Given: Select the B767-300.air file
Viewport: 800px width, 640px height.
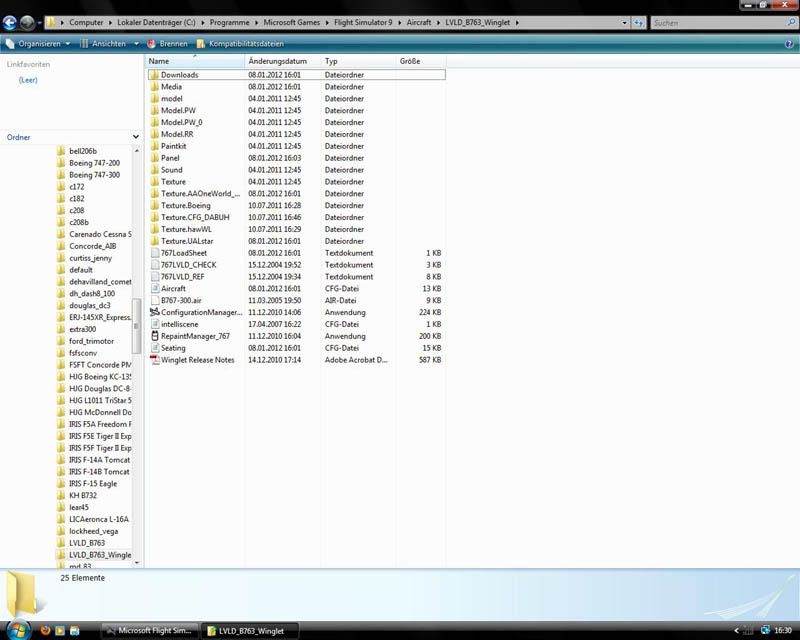Looking at the screenshot, I should [x=181, y=300].
